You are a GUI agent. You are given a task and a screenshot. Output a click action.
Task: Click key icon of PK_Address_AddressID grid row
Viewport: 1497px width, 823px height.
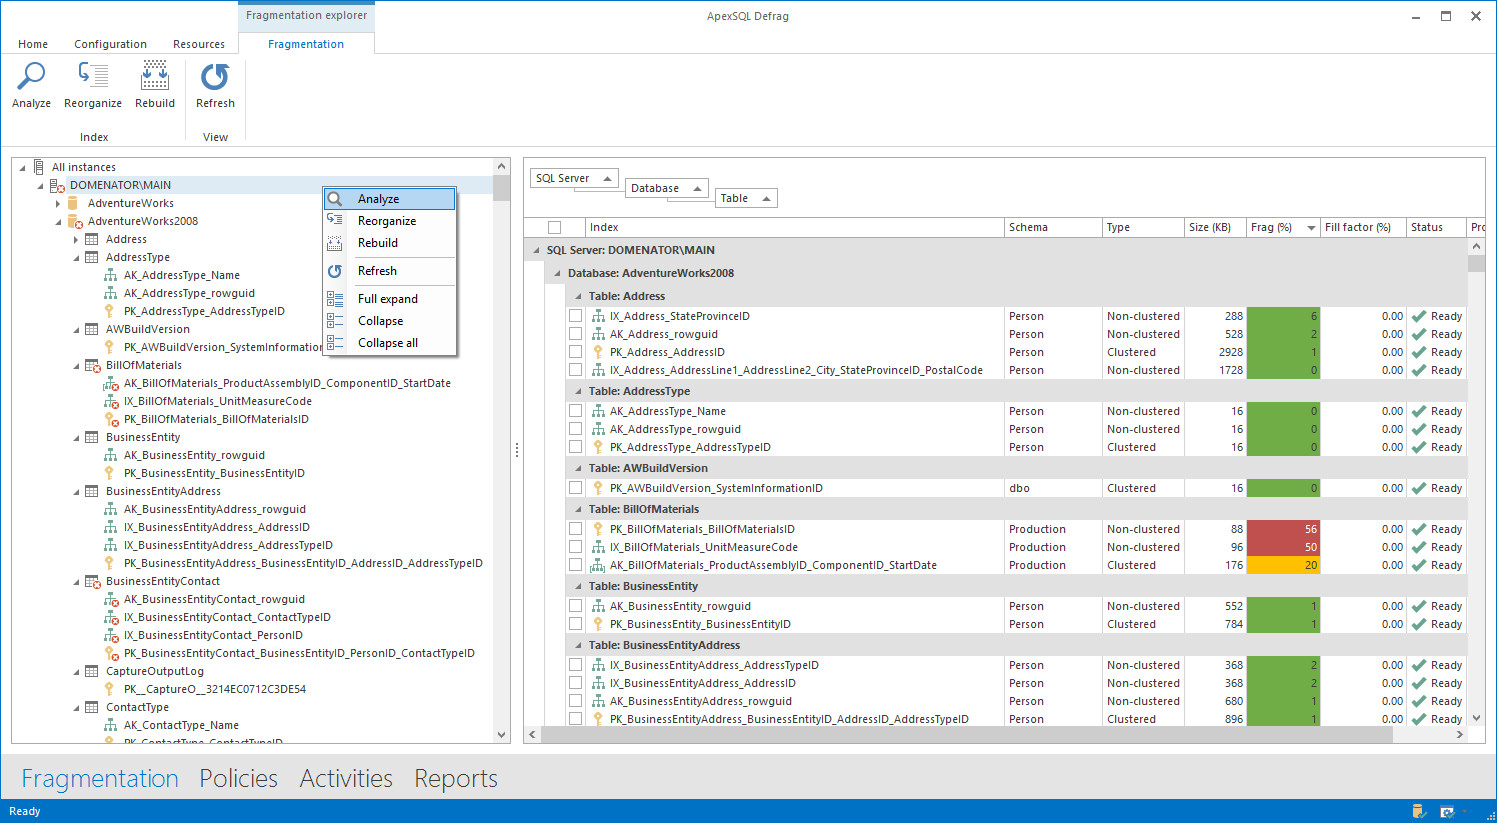pos(598,352)
